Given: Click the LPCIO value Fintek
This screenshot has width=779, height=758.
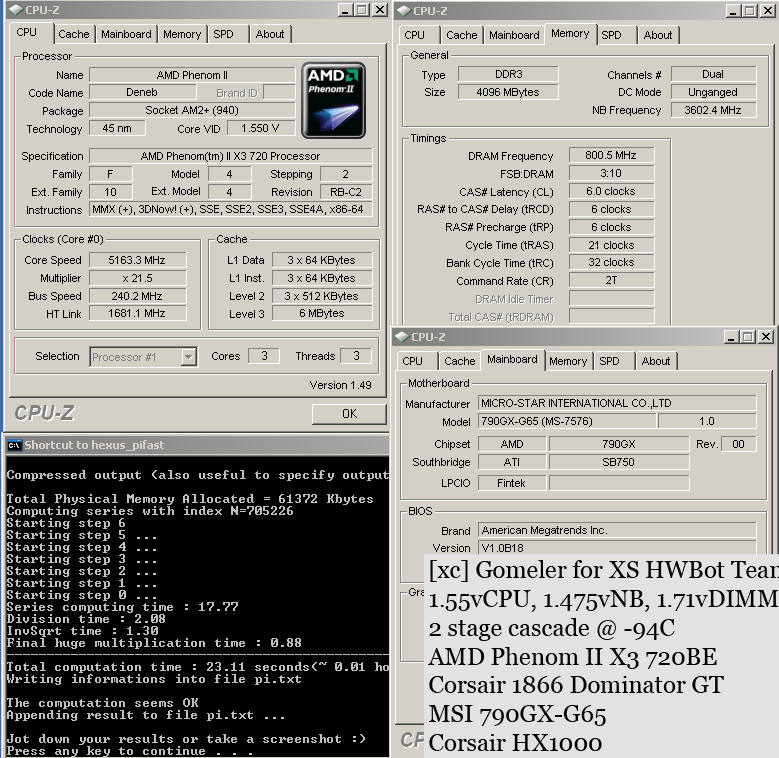Looking at the screenshot, I should click(512, 483).
